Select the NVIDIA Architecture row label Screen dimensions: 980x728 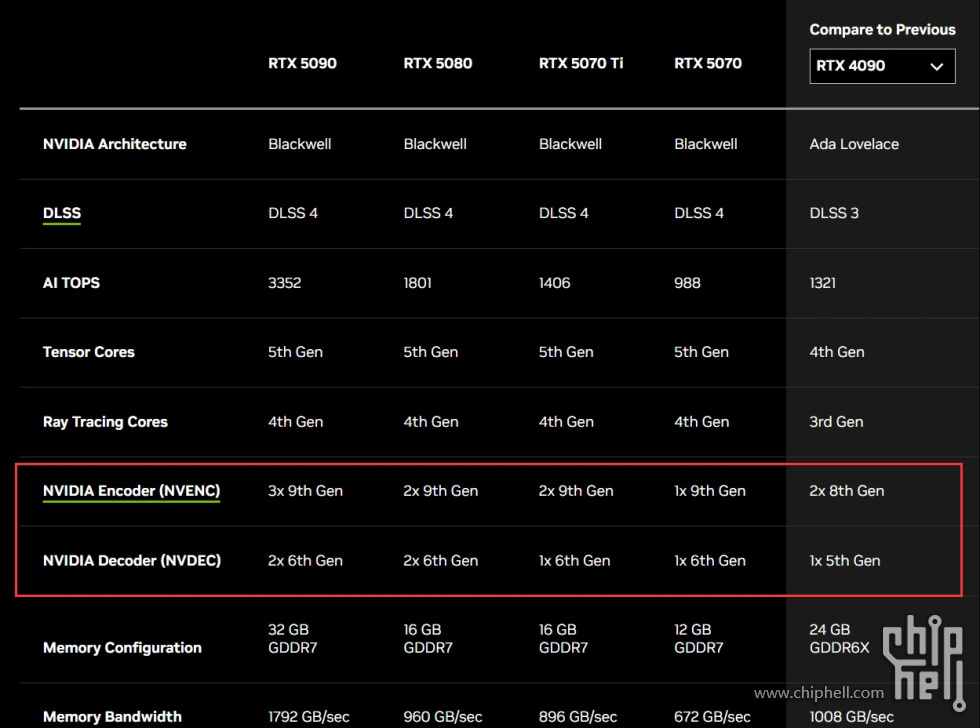click(114, 144)
